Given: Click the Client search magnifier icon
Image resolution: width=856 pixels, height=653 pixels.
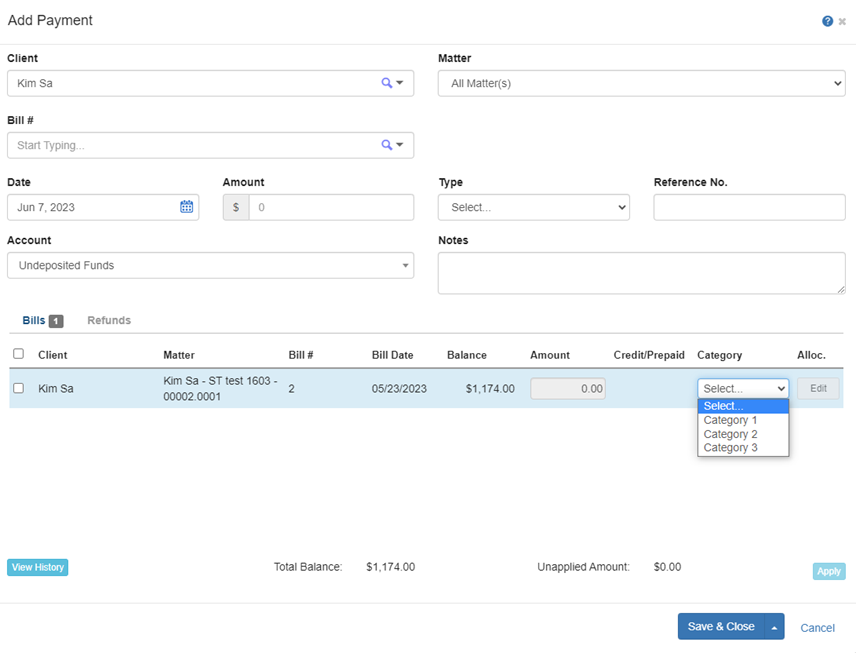Looking at the screenshot, I should (x=387, y=83).
